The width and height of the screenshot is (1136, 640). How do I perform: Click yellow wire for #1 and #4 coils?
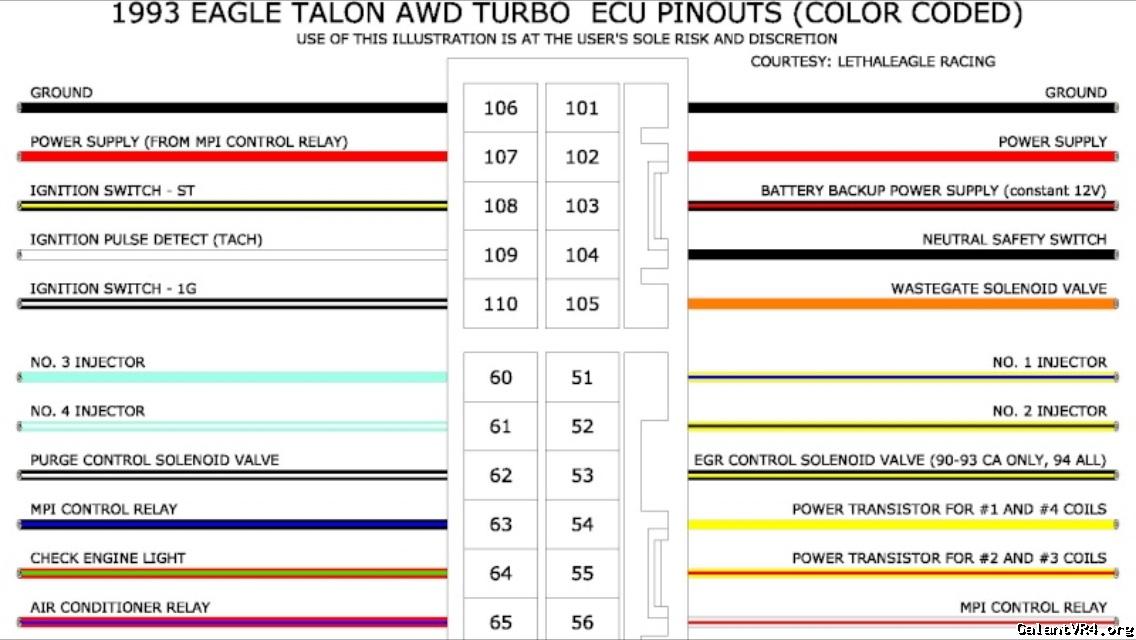[900, 525]
